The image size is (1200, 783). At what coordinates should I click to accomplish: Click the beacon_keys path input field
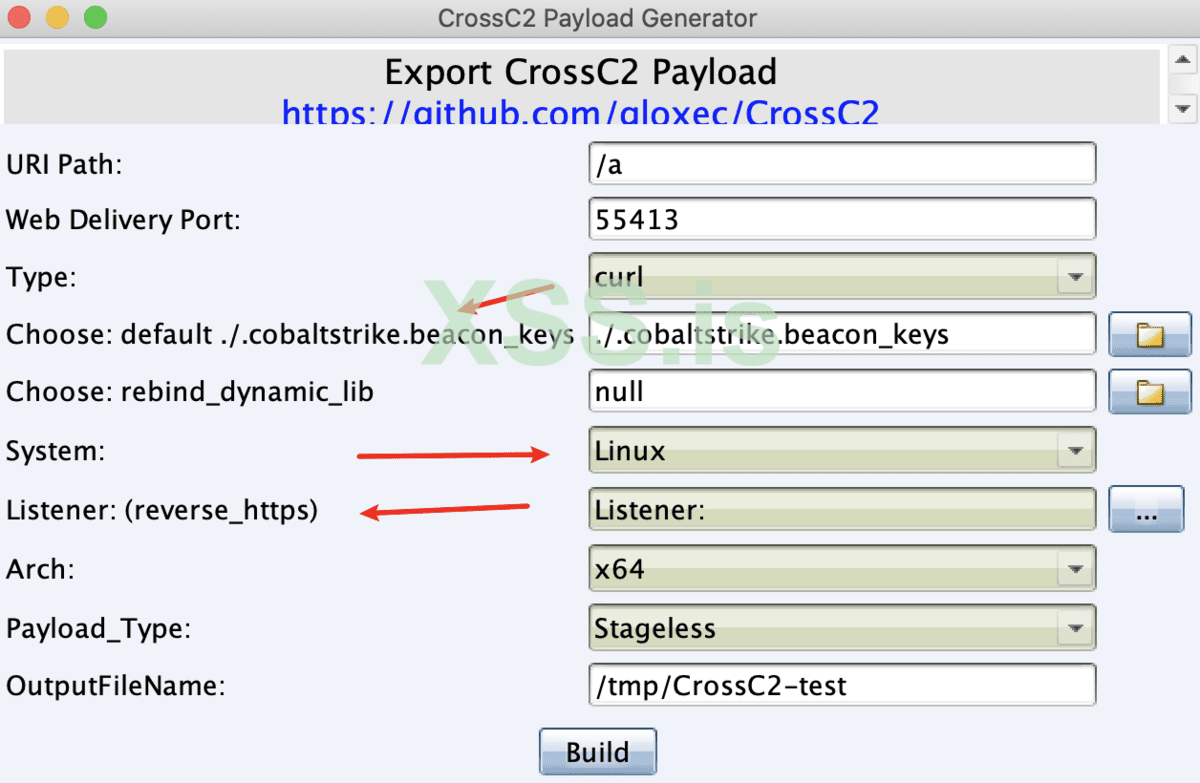pos(843,334)
